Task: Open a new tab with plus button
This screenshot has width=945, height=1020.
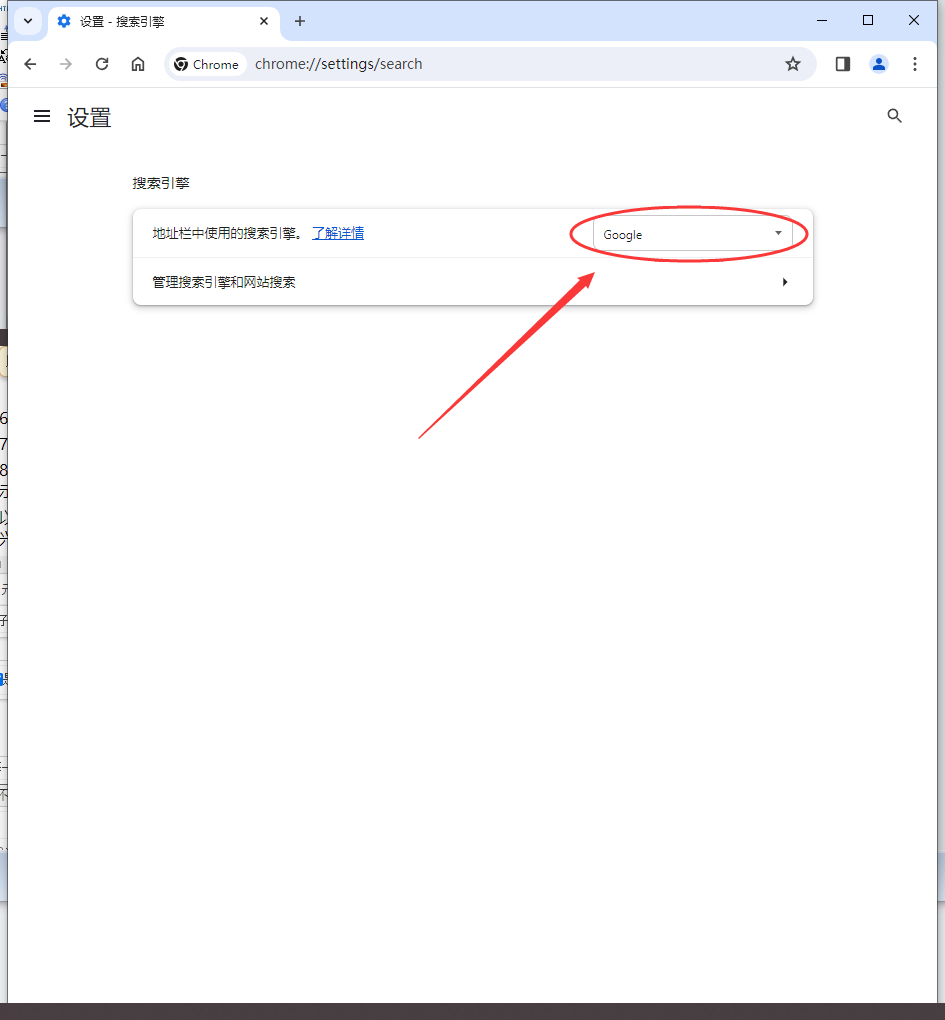Action: click(300, 21)
